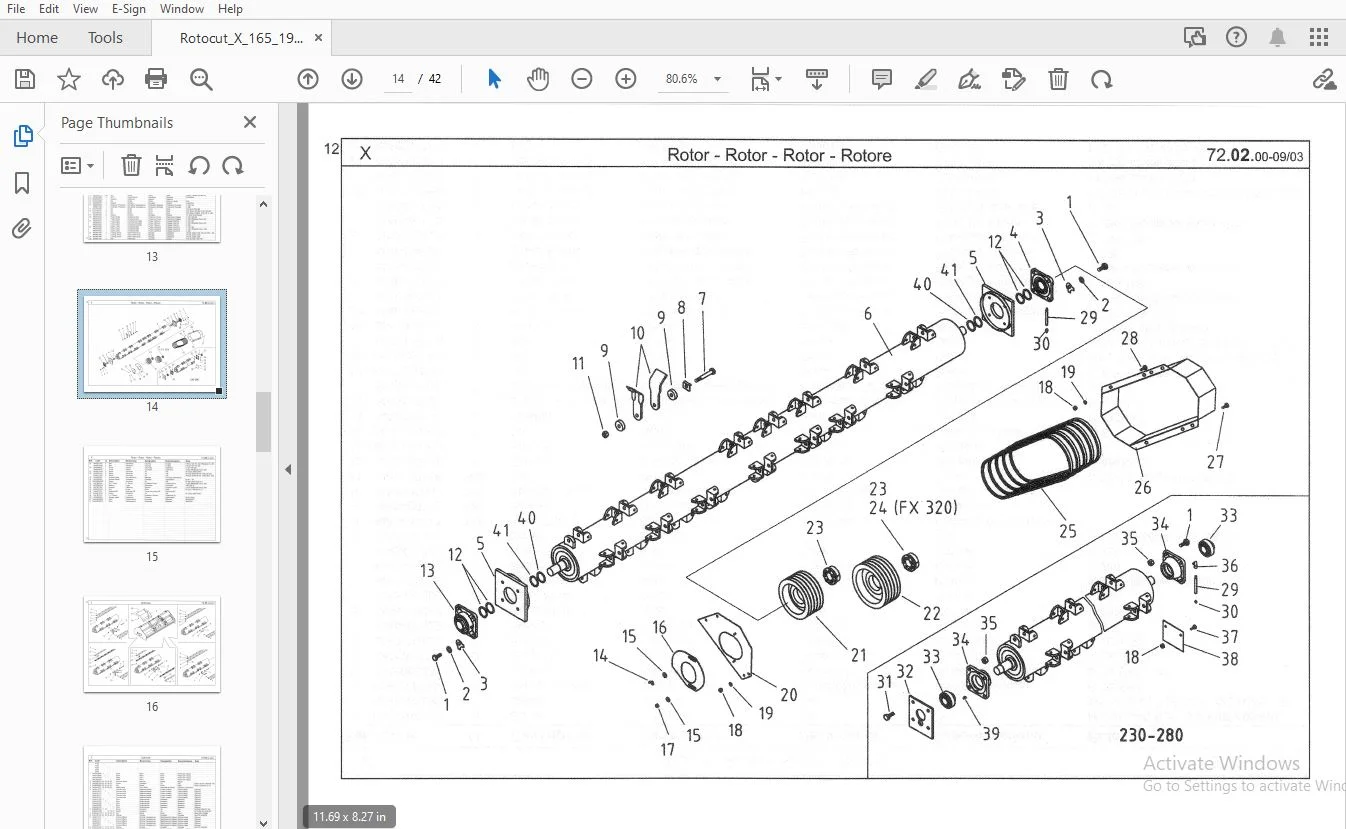Go to the next page with down arrow
The width and height of the screenshot is (1346, 829).
(x=352, y=79)
